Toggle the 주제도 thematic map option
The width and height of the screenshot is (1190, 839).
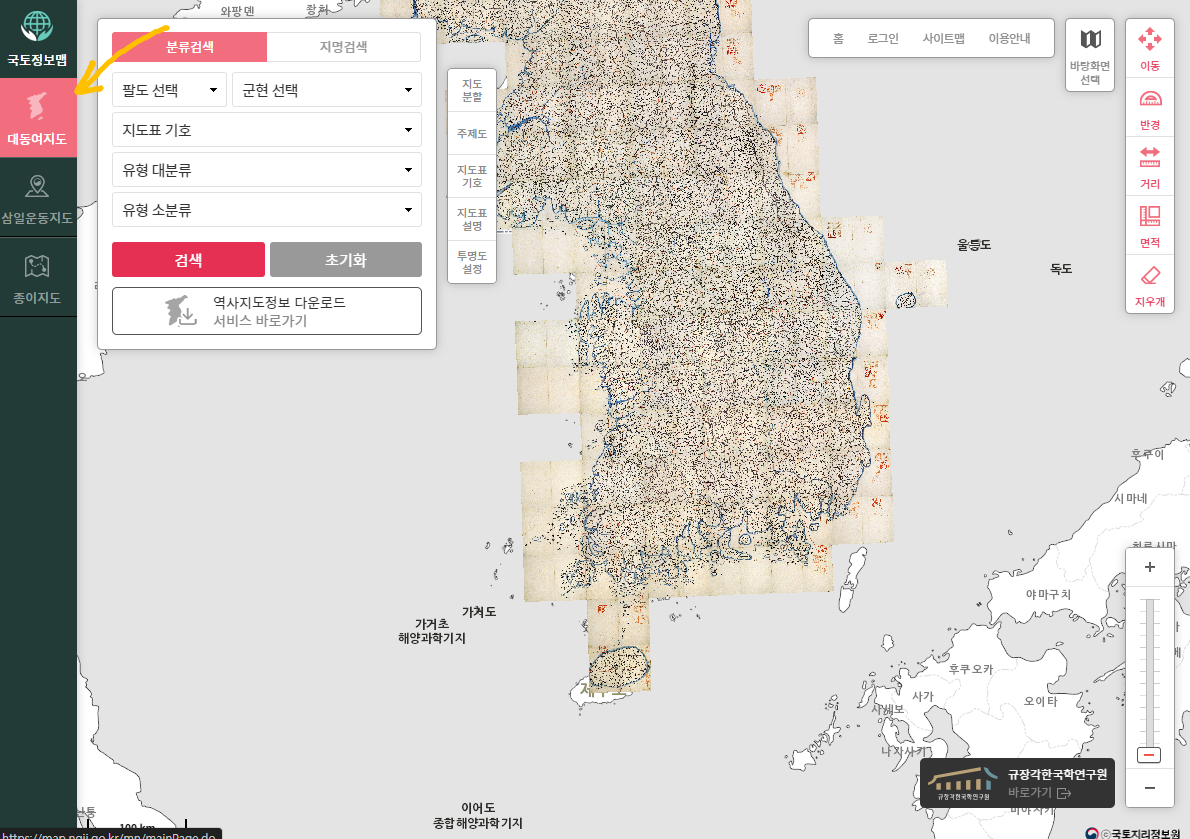472,134
